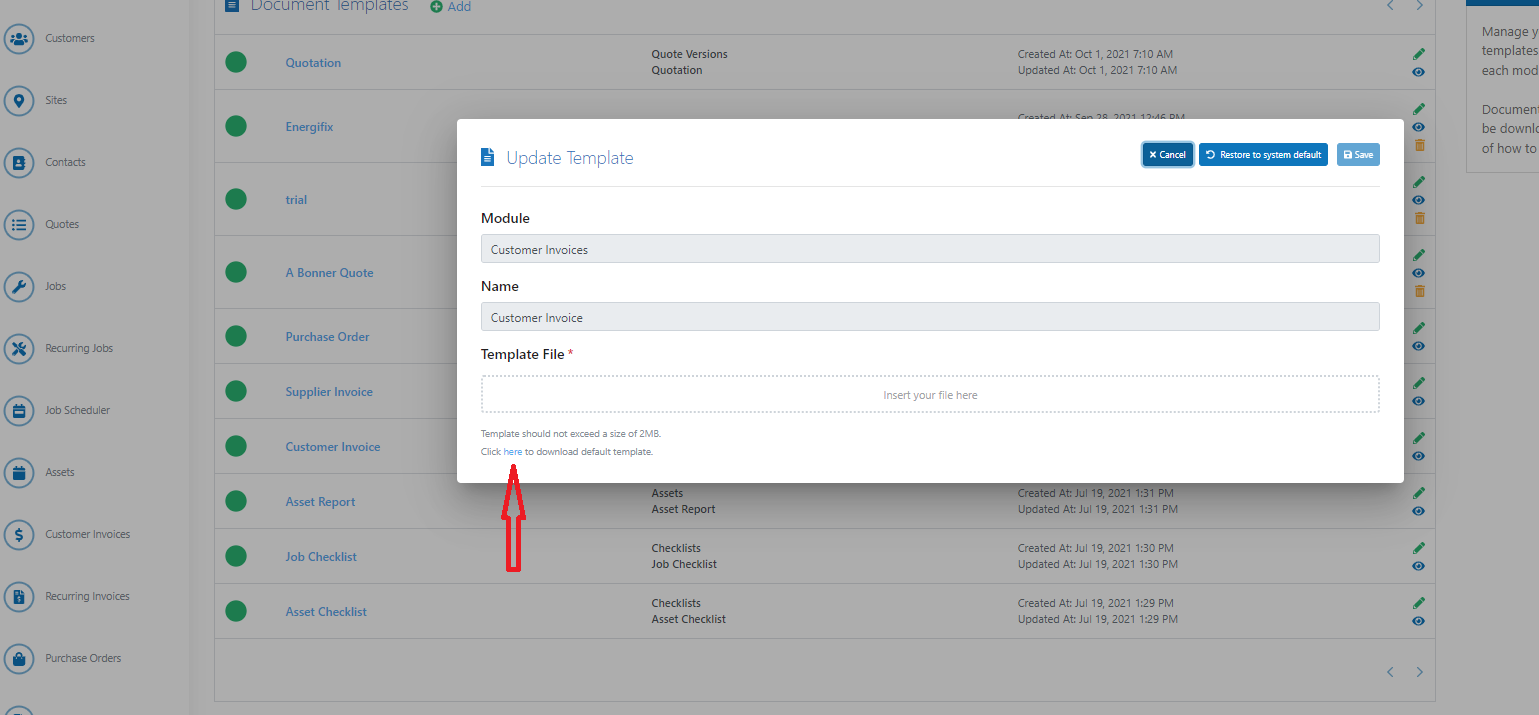Open the Quotes list icon

pos(18,225)
